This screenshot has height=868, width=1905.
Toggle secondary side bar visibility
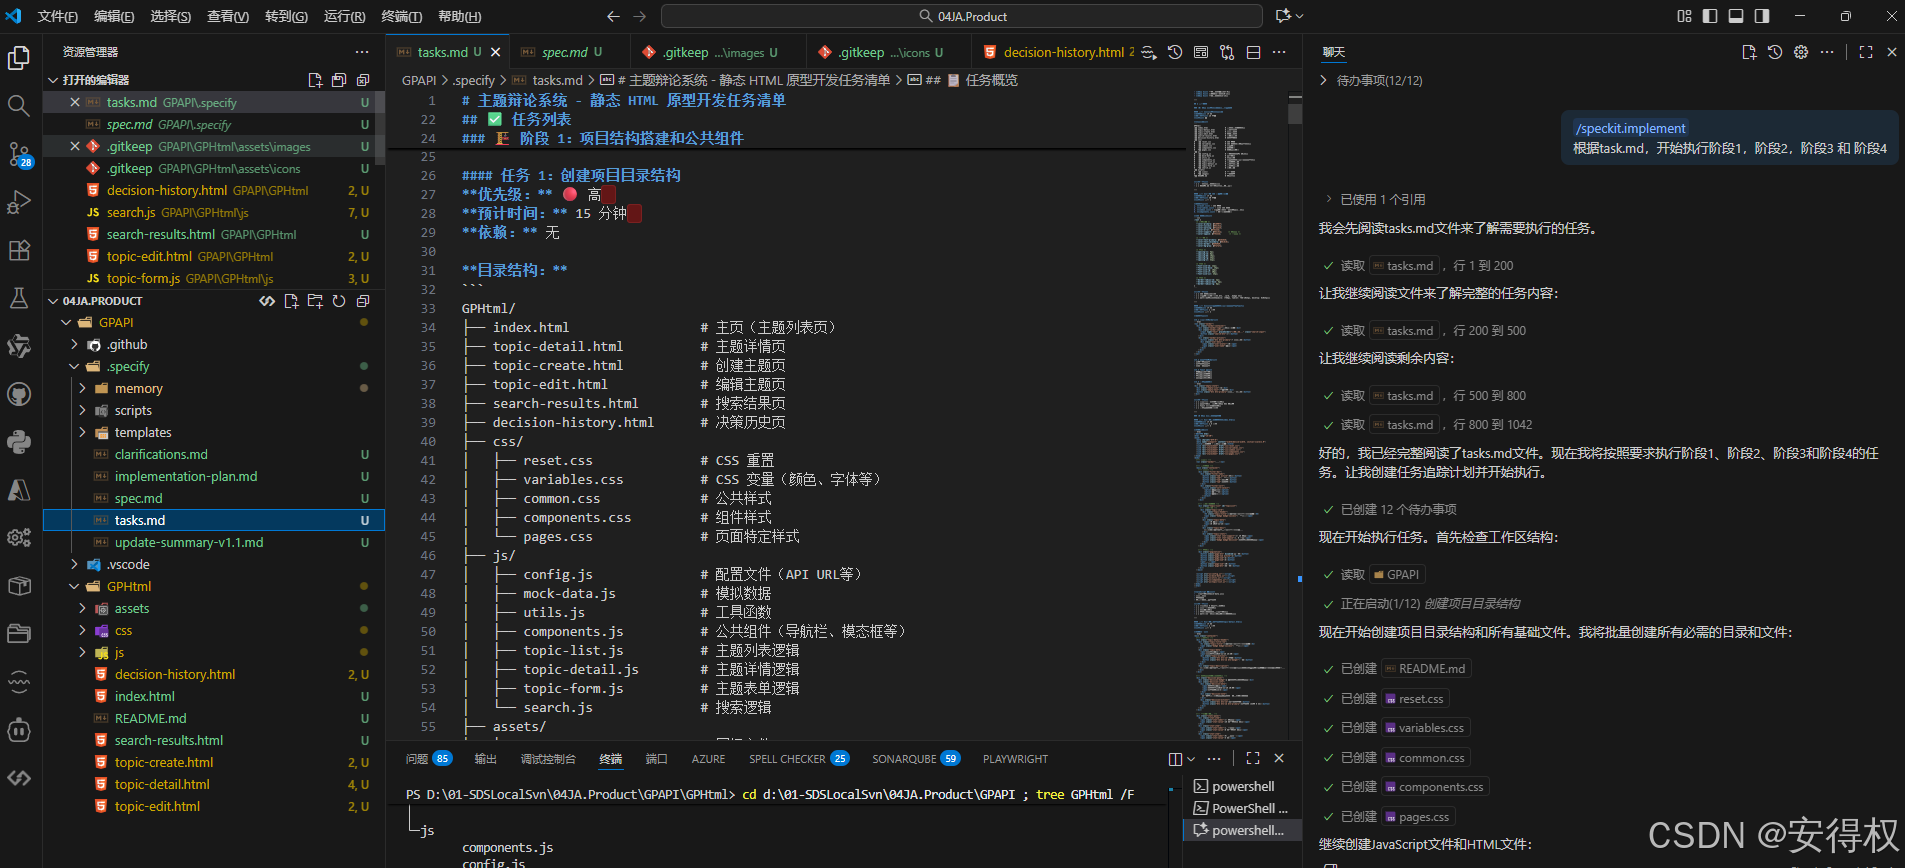[1762, 16]
